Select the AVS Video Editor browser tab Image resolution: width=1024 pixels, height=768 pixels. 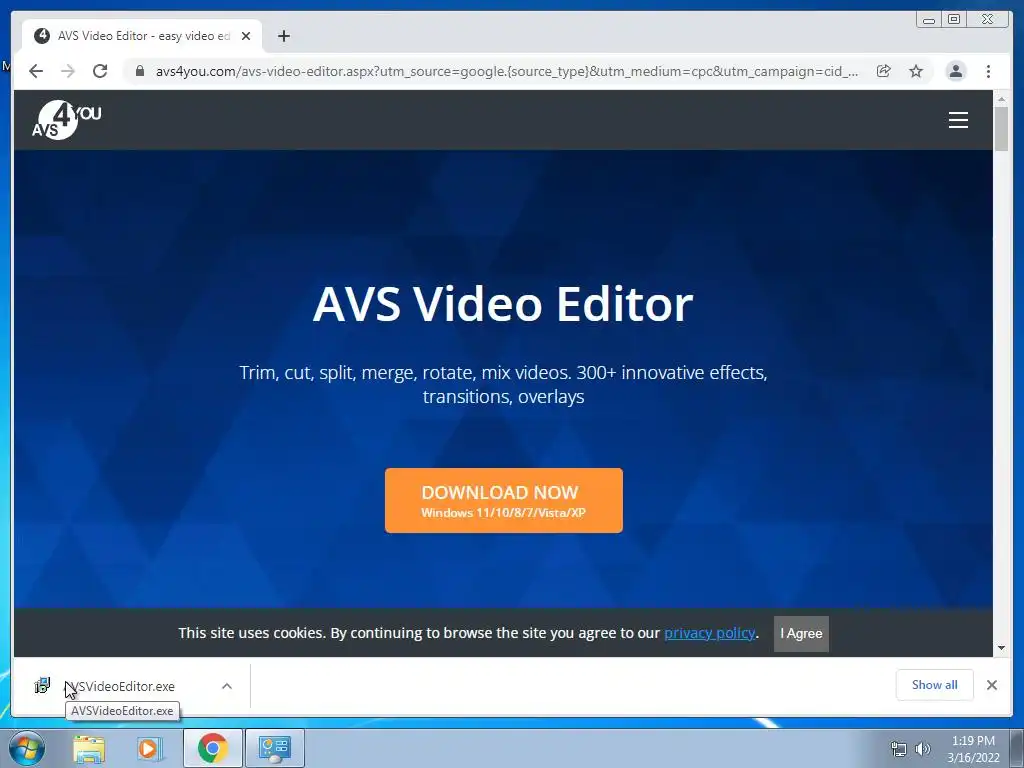tap(142, 36)
